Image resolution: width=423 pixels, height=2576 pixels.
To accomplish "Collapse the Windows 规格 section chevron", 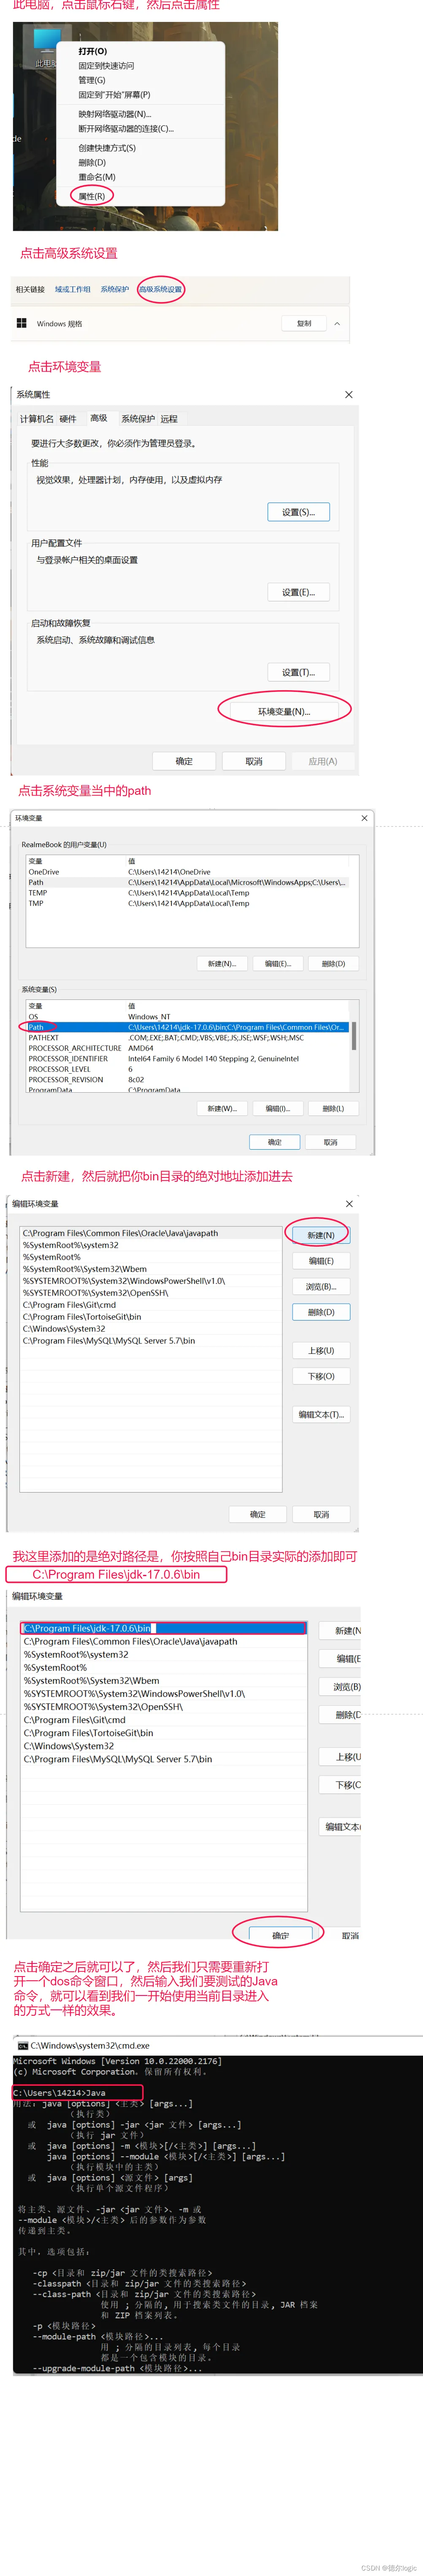I will tap(337, 323).
